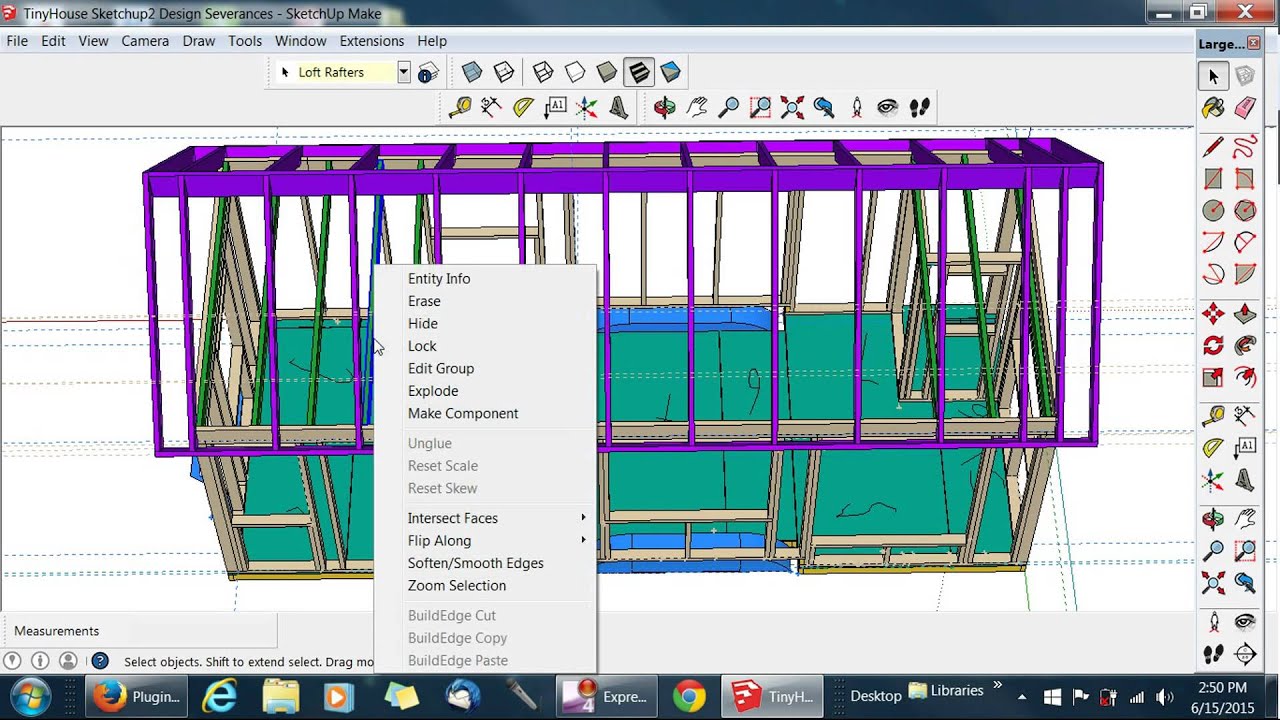Switch to X-Ray face style
This screenshot has width=1280, height=720.
pos(472,72)
